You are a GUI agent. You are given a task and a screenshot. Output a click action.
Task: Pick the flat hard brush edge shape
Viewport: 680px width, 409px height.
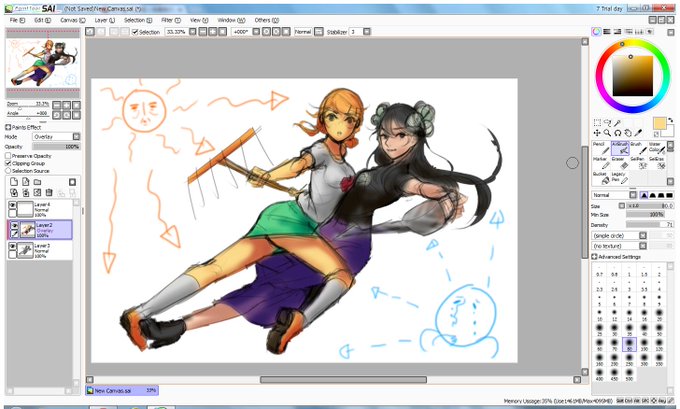point(670,195)
